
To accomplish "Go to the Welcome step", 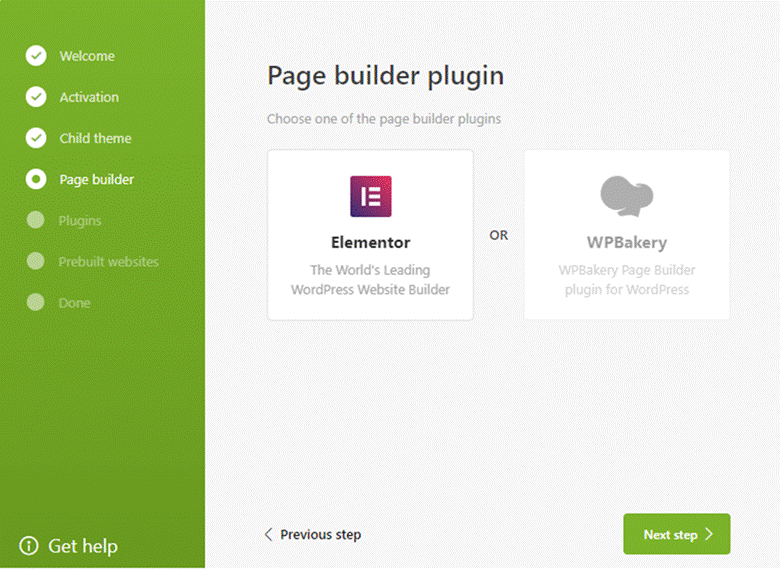I will point(87,56).
